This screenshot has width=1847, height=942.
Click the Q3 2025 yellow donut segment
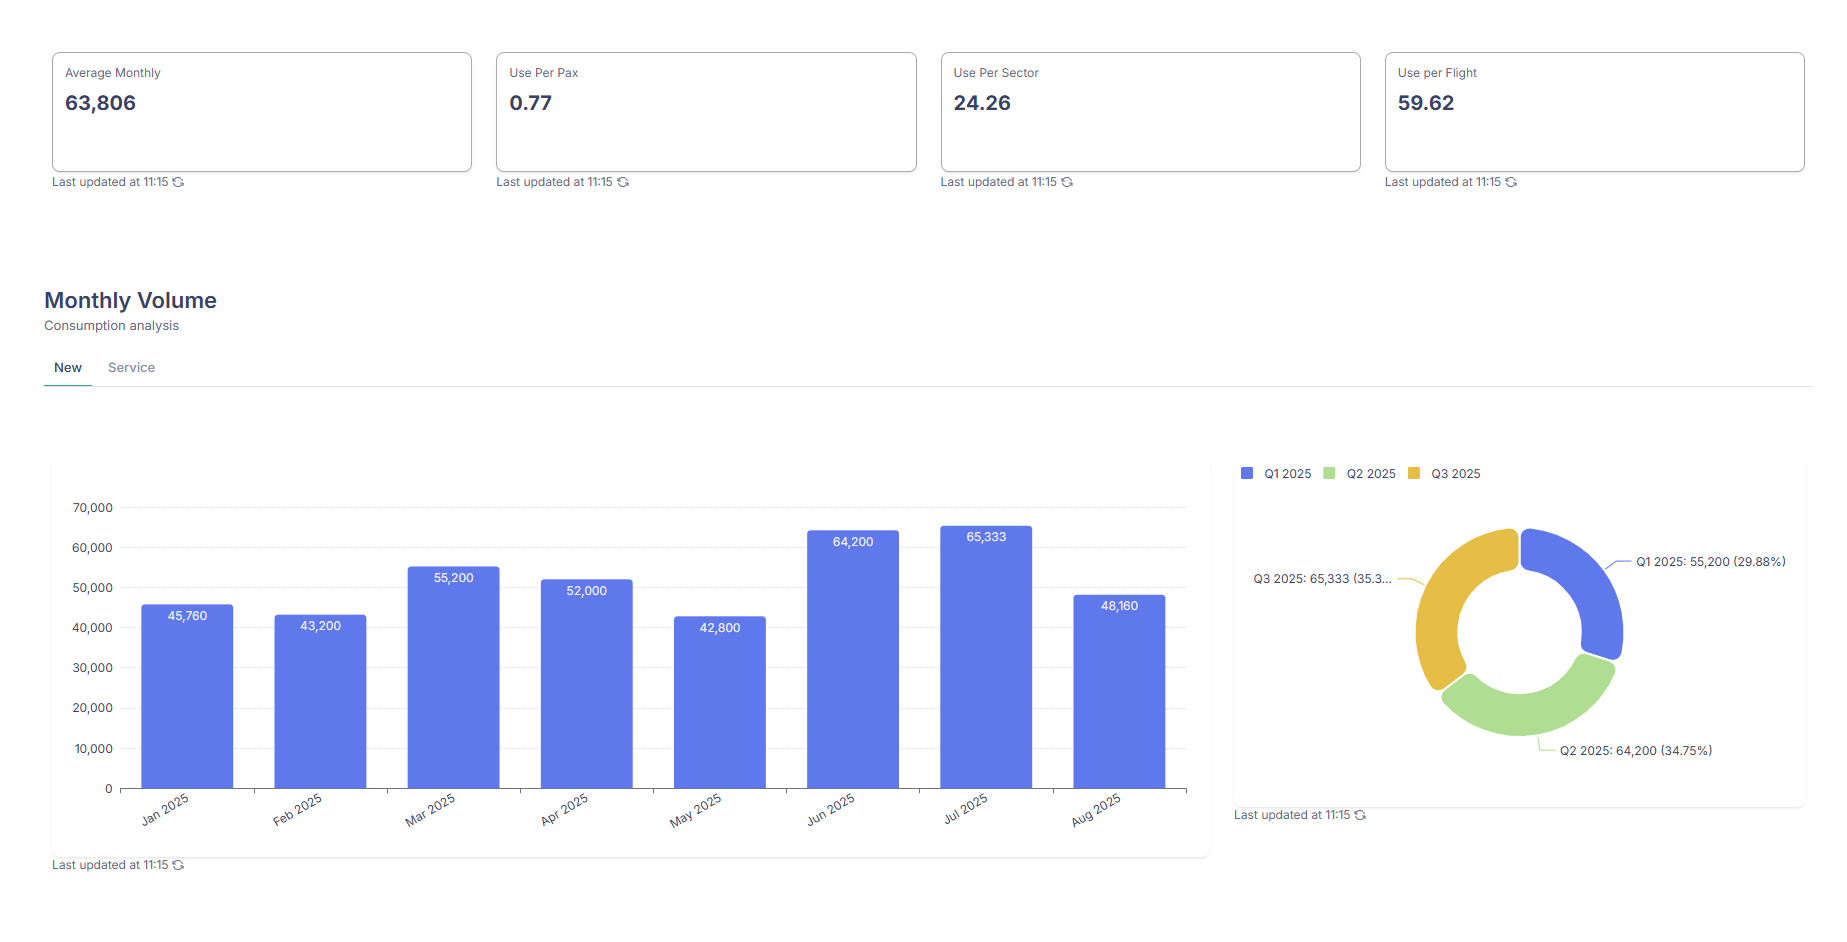(x=1445, y=600)
